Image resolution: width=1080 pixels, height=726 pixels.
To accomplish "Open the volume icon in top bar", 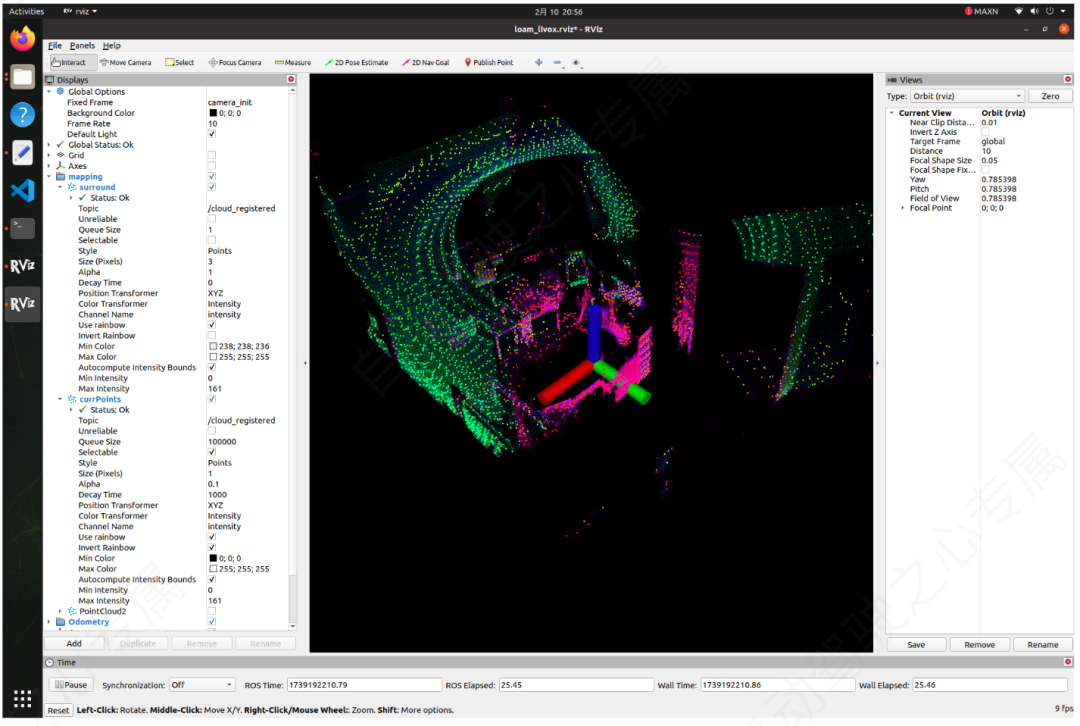I will [x=1034, y=11].
